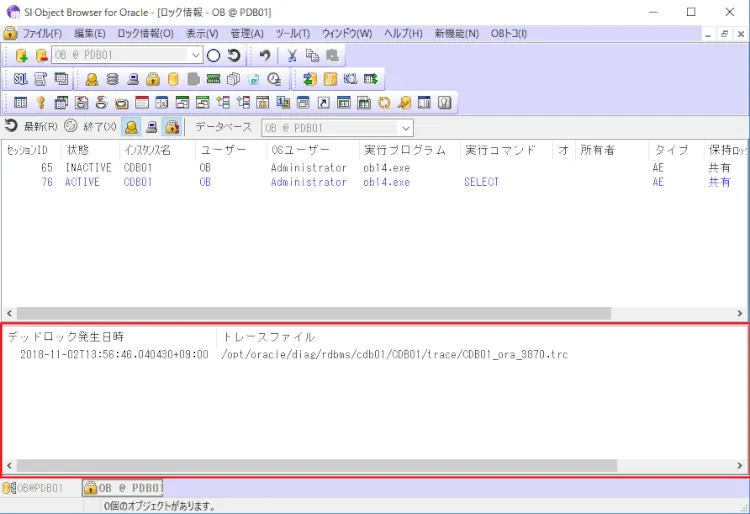
Task: Click the SELECT command cell
Action: coord(481,182)
